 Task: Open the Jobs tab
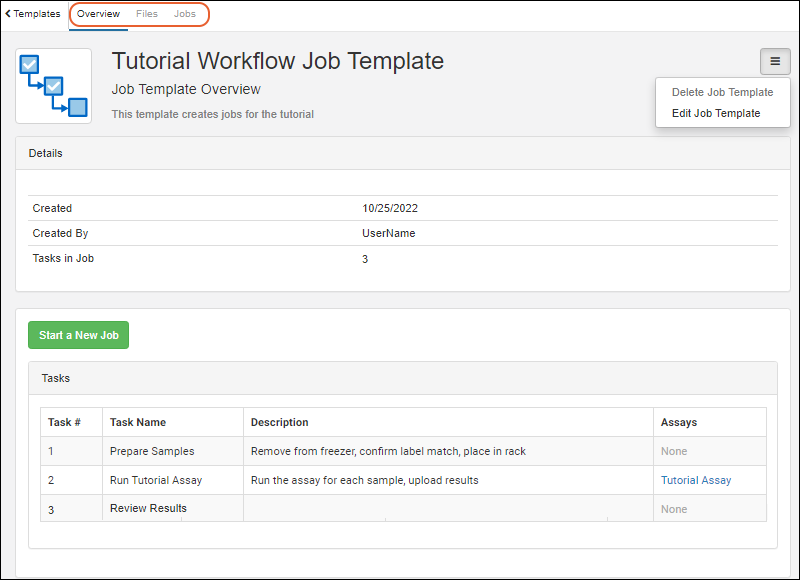[185, 14]
